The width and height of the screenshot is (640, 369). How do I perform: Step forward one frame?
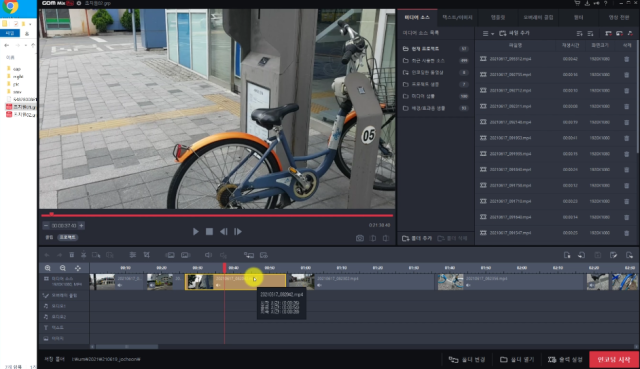pos(238,231)
